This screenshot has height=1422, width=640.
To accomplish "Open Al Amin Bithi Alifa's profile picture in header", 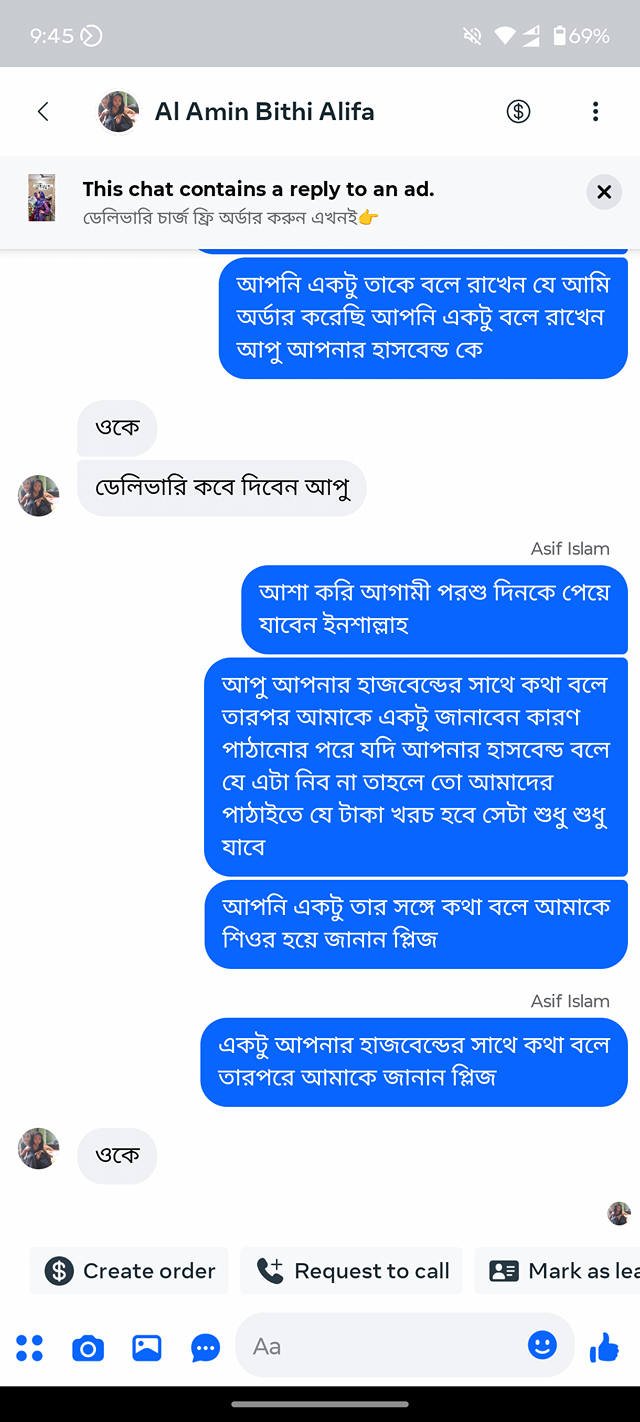I will pyautogui.click(x=118, y=111).
